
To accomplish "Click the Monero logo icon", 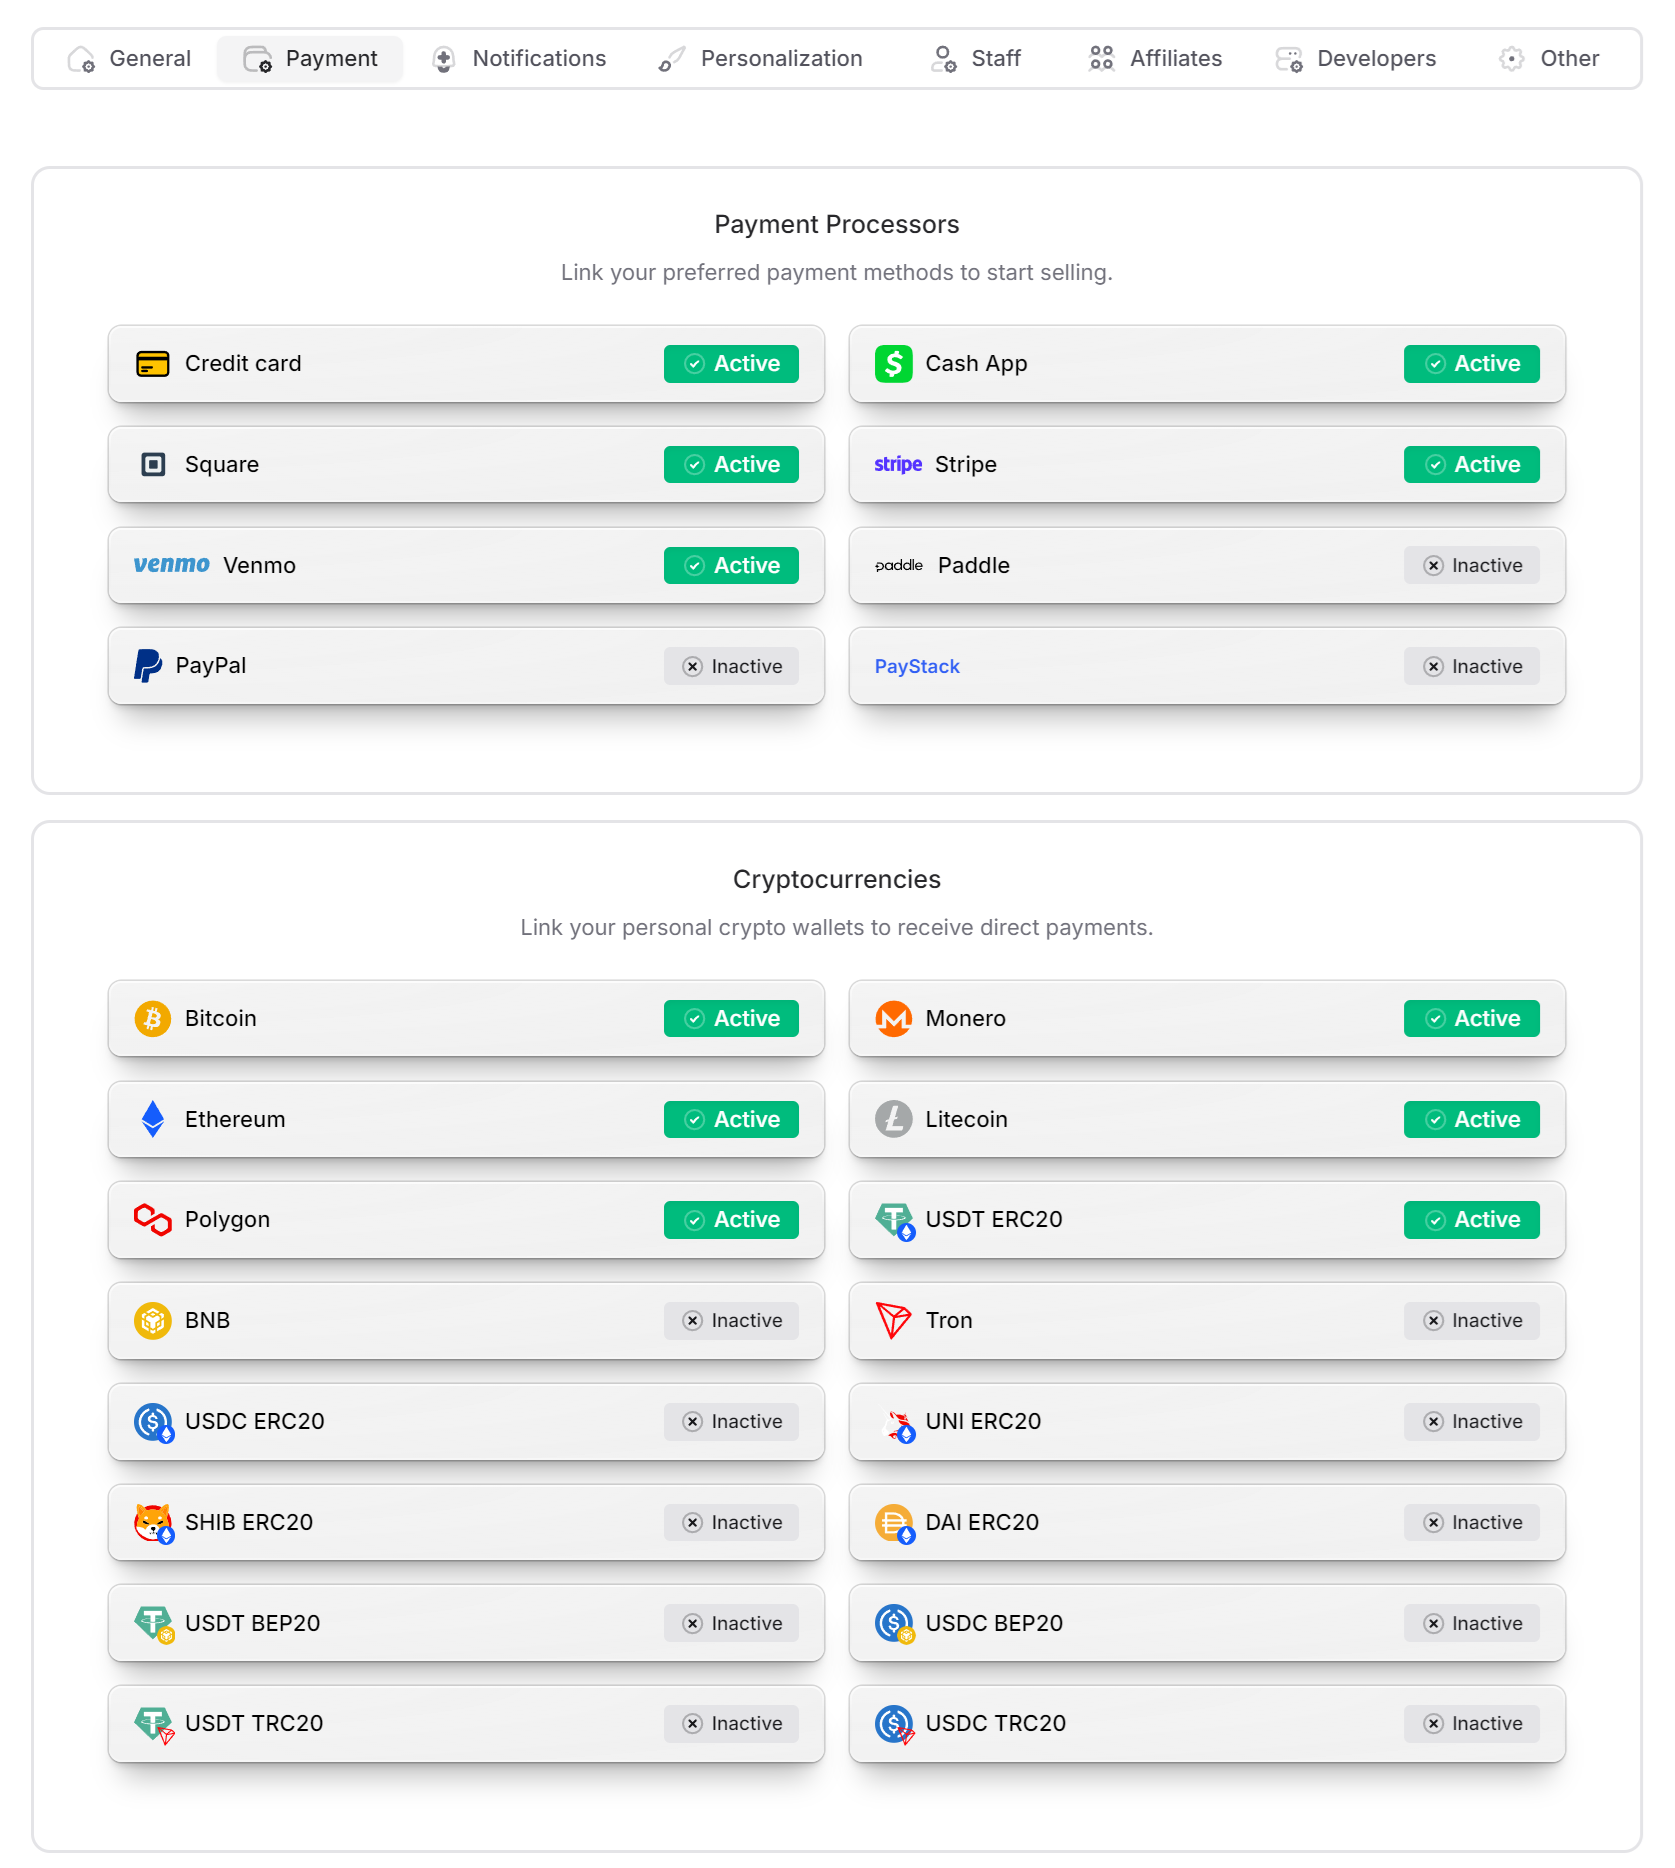I will point(893,1018).
